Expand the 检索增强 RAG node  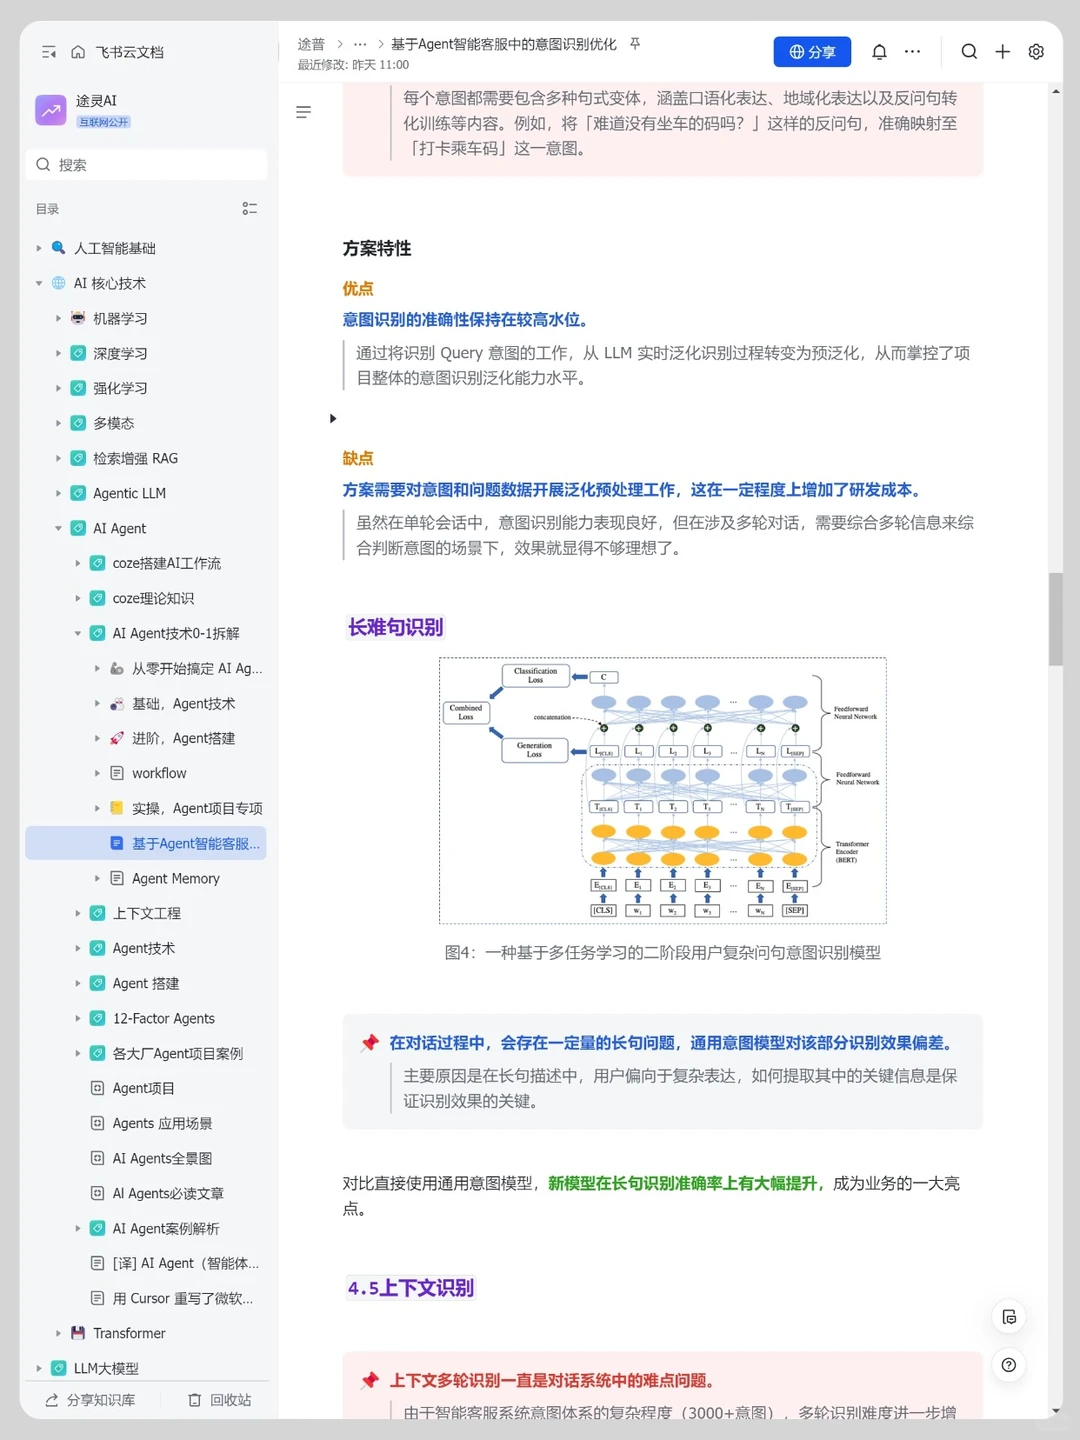click(58, 458)
